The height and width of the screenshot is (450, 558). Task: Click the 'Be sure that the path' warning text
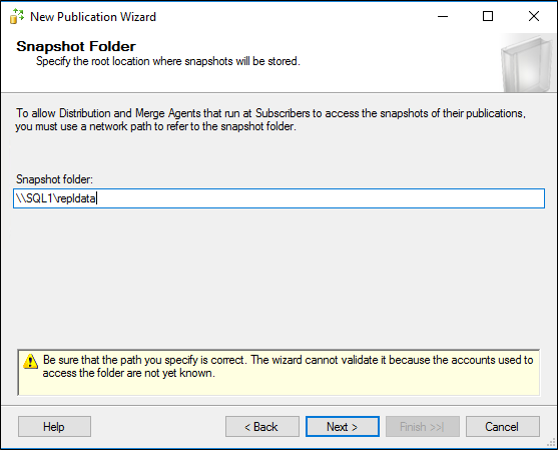pyautogui.click(x=288, y=366)
